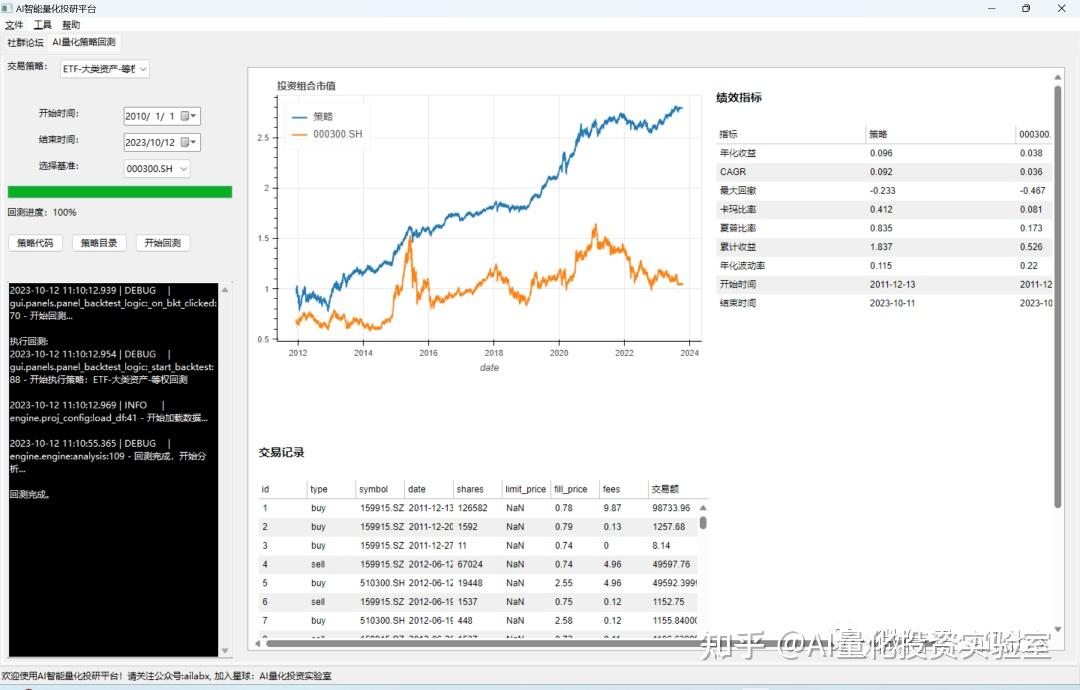Click the application icon in the title bar
This screenshot has width=1080, height=690.
click(x=9, y=8)
